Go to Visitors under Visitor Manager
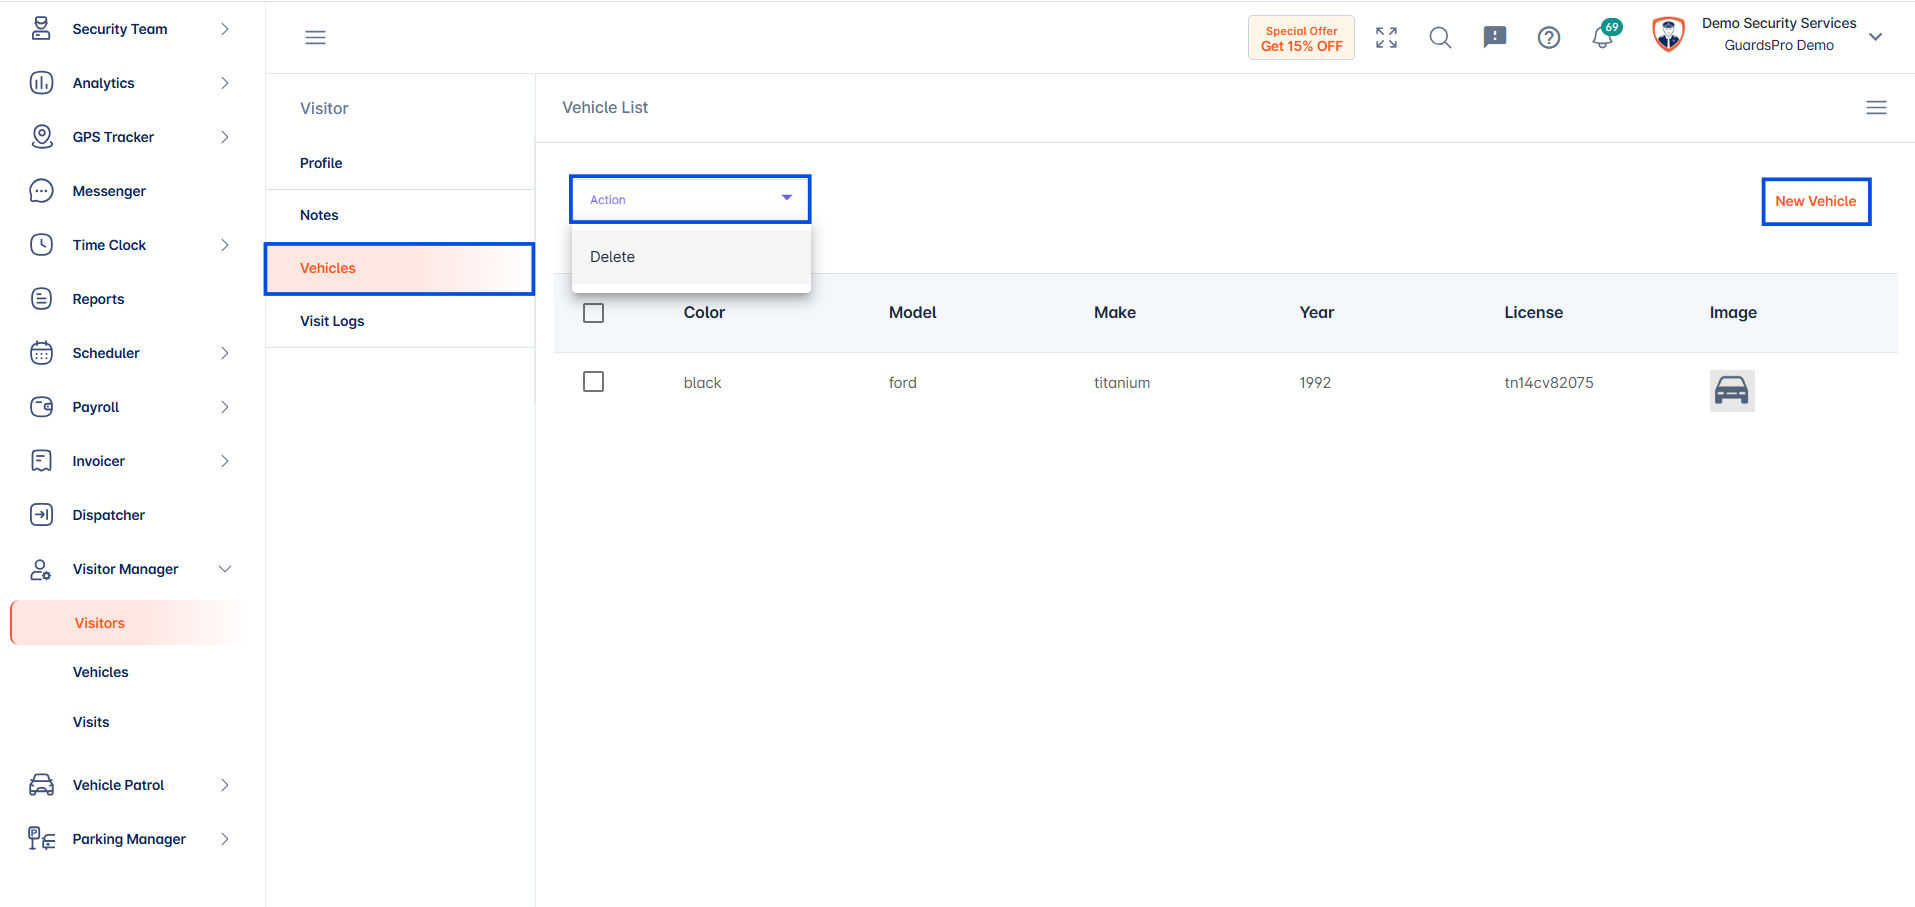The image size is (1915, 907). (x=130, y=623)
